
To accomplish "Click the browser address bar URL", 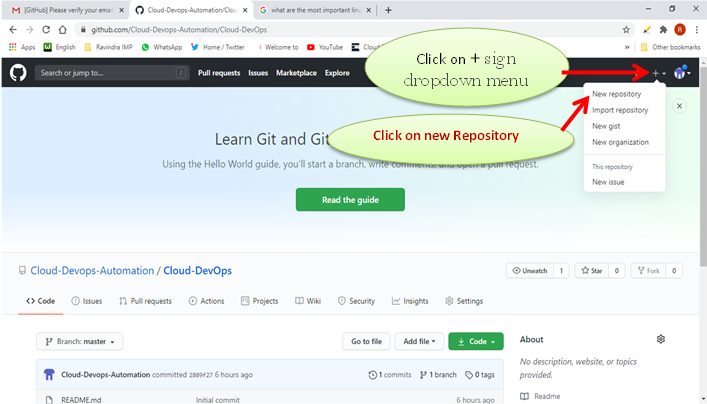I will tap(179, 30).
